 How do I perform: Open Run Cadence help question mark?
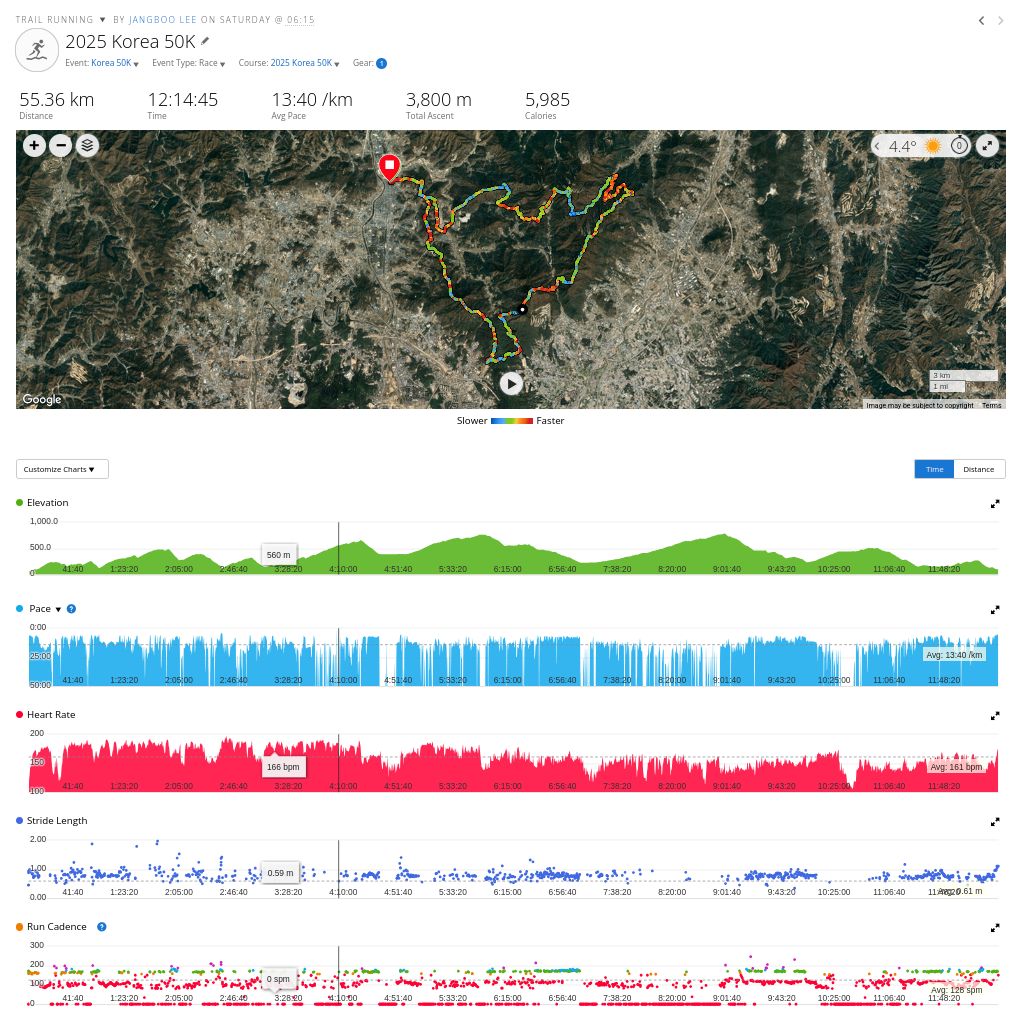point(102,927)
